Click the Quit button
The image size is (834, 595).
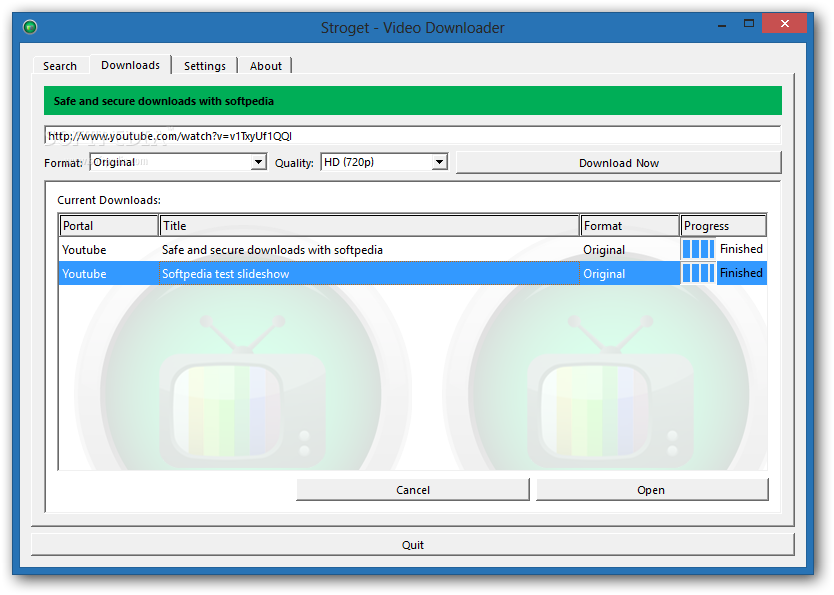(413, 544)
